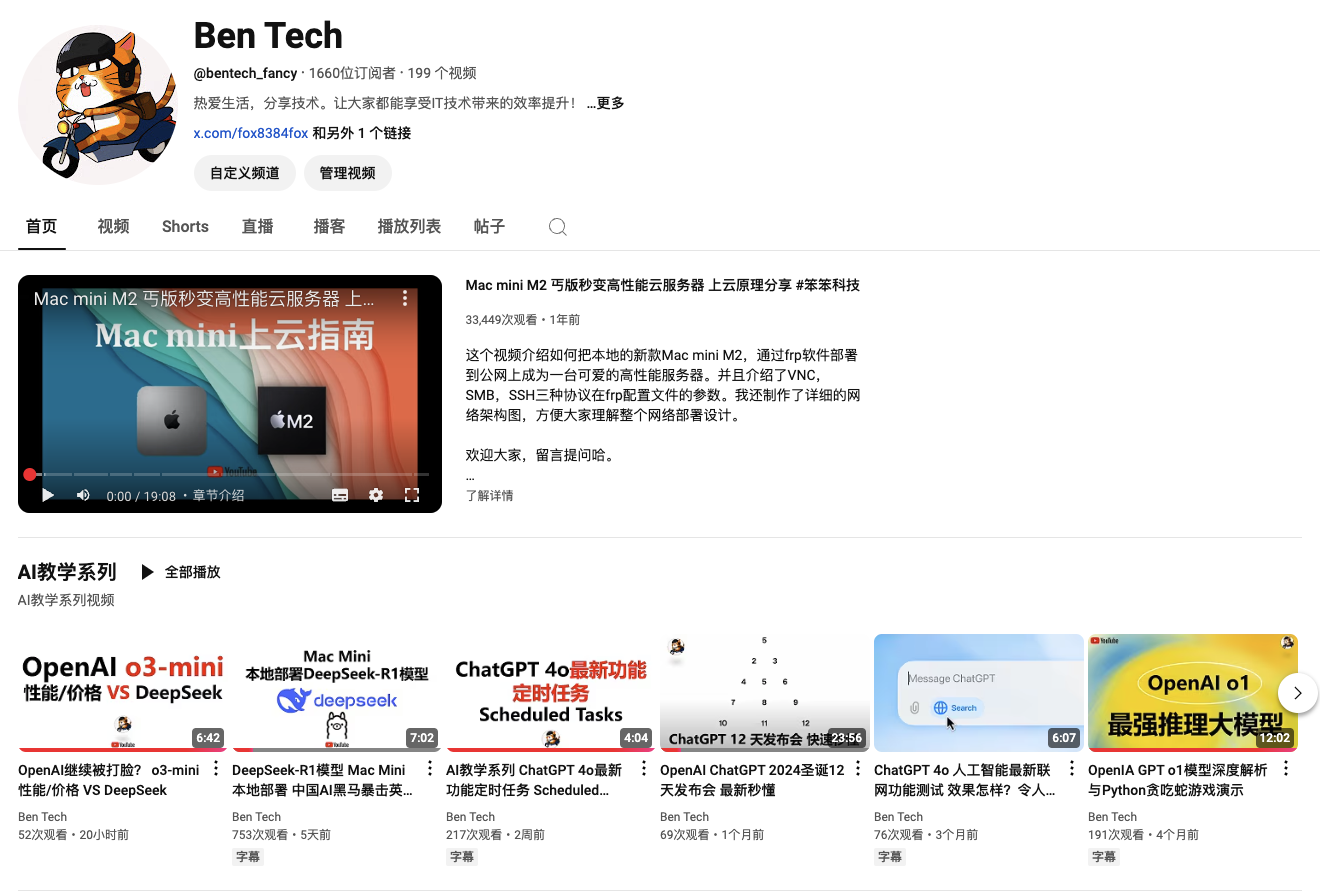Open options menu for ChatGPT 12天发布会 video
This screenshot has height=894, width=1320.
point(858,769)
